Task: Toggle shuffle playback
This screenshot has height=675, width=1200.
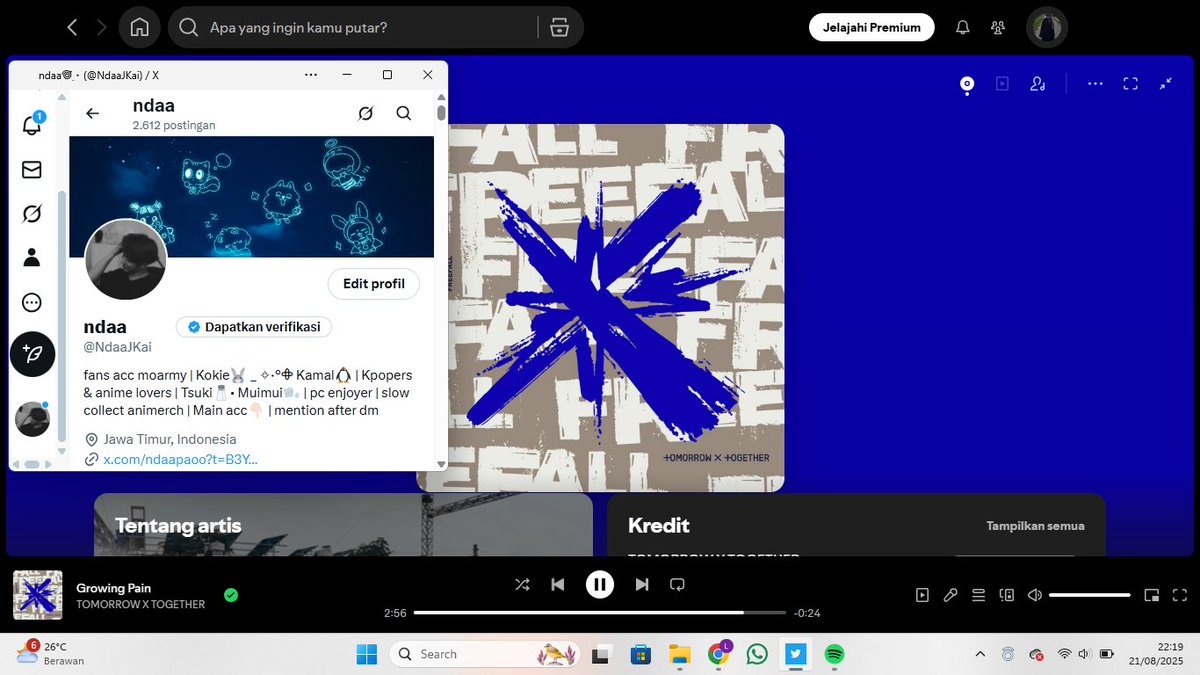Action: (522, 585)
